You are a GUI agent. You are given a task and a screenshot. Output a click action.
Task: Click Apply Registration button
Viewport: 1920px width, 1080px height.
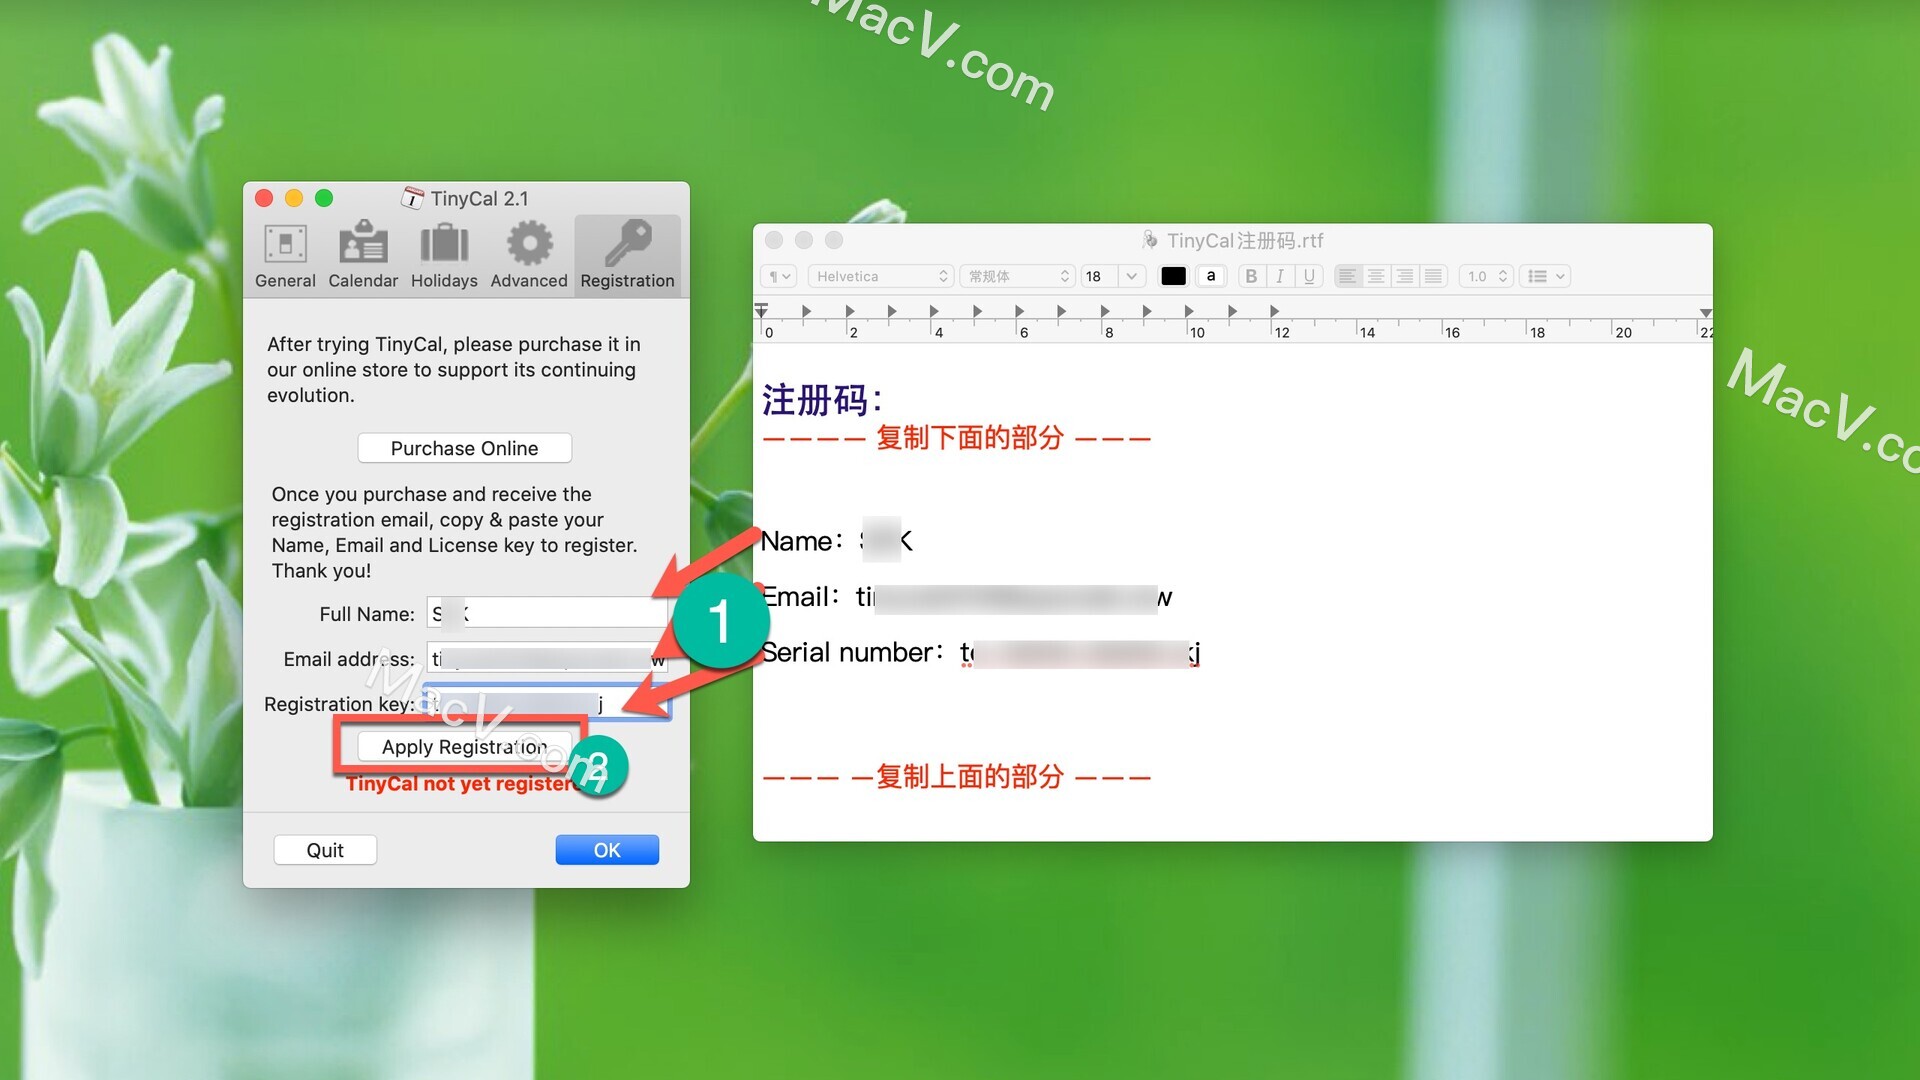[463, 745]
